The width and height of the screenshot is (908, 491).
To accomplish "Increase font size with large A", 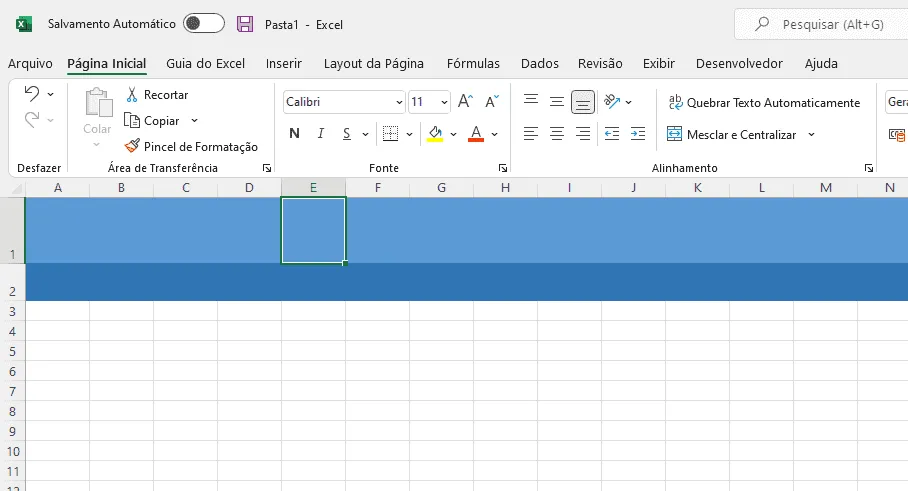I will (x=465, y=102).
